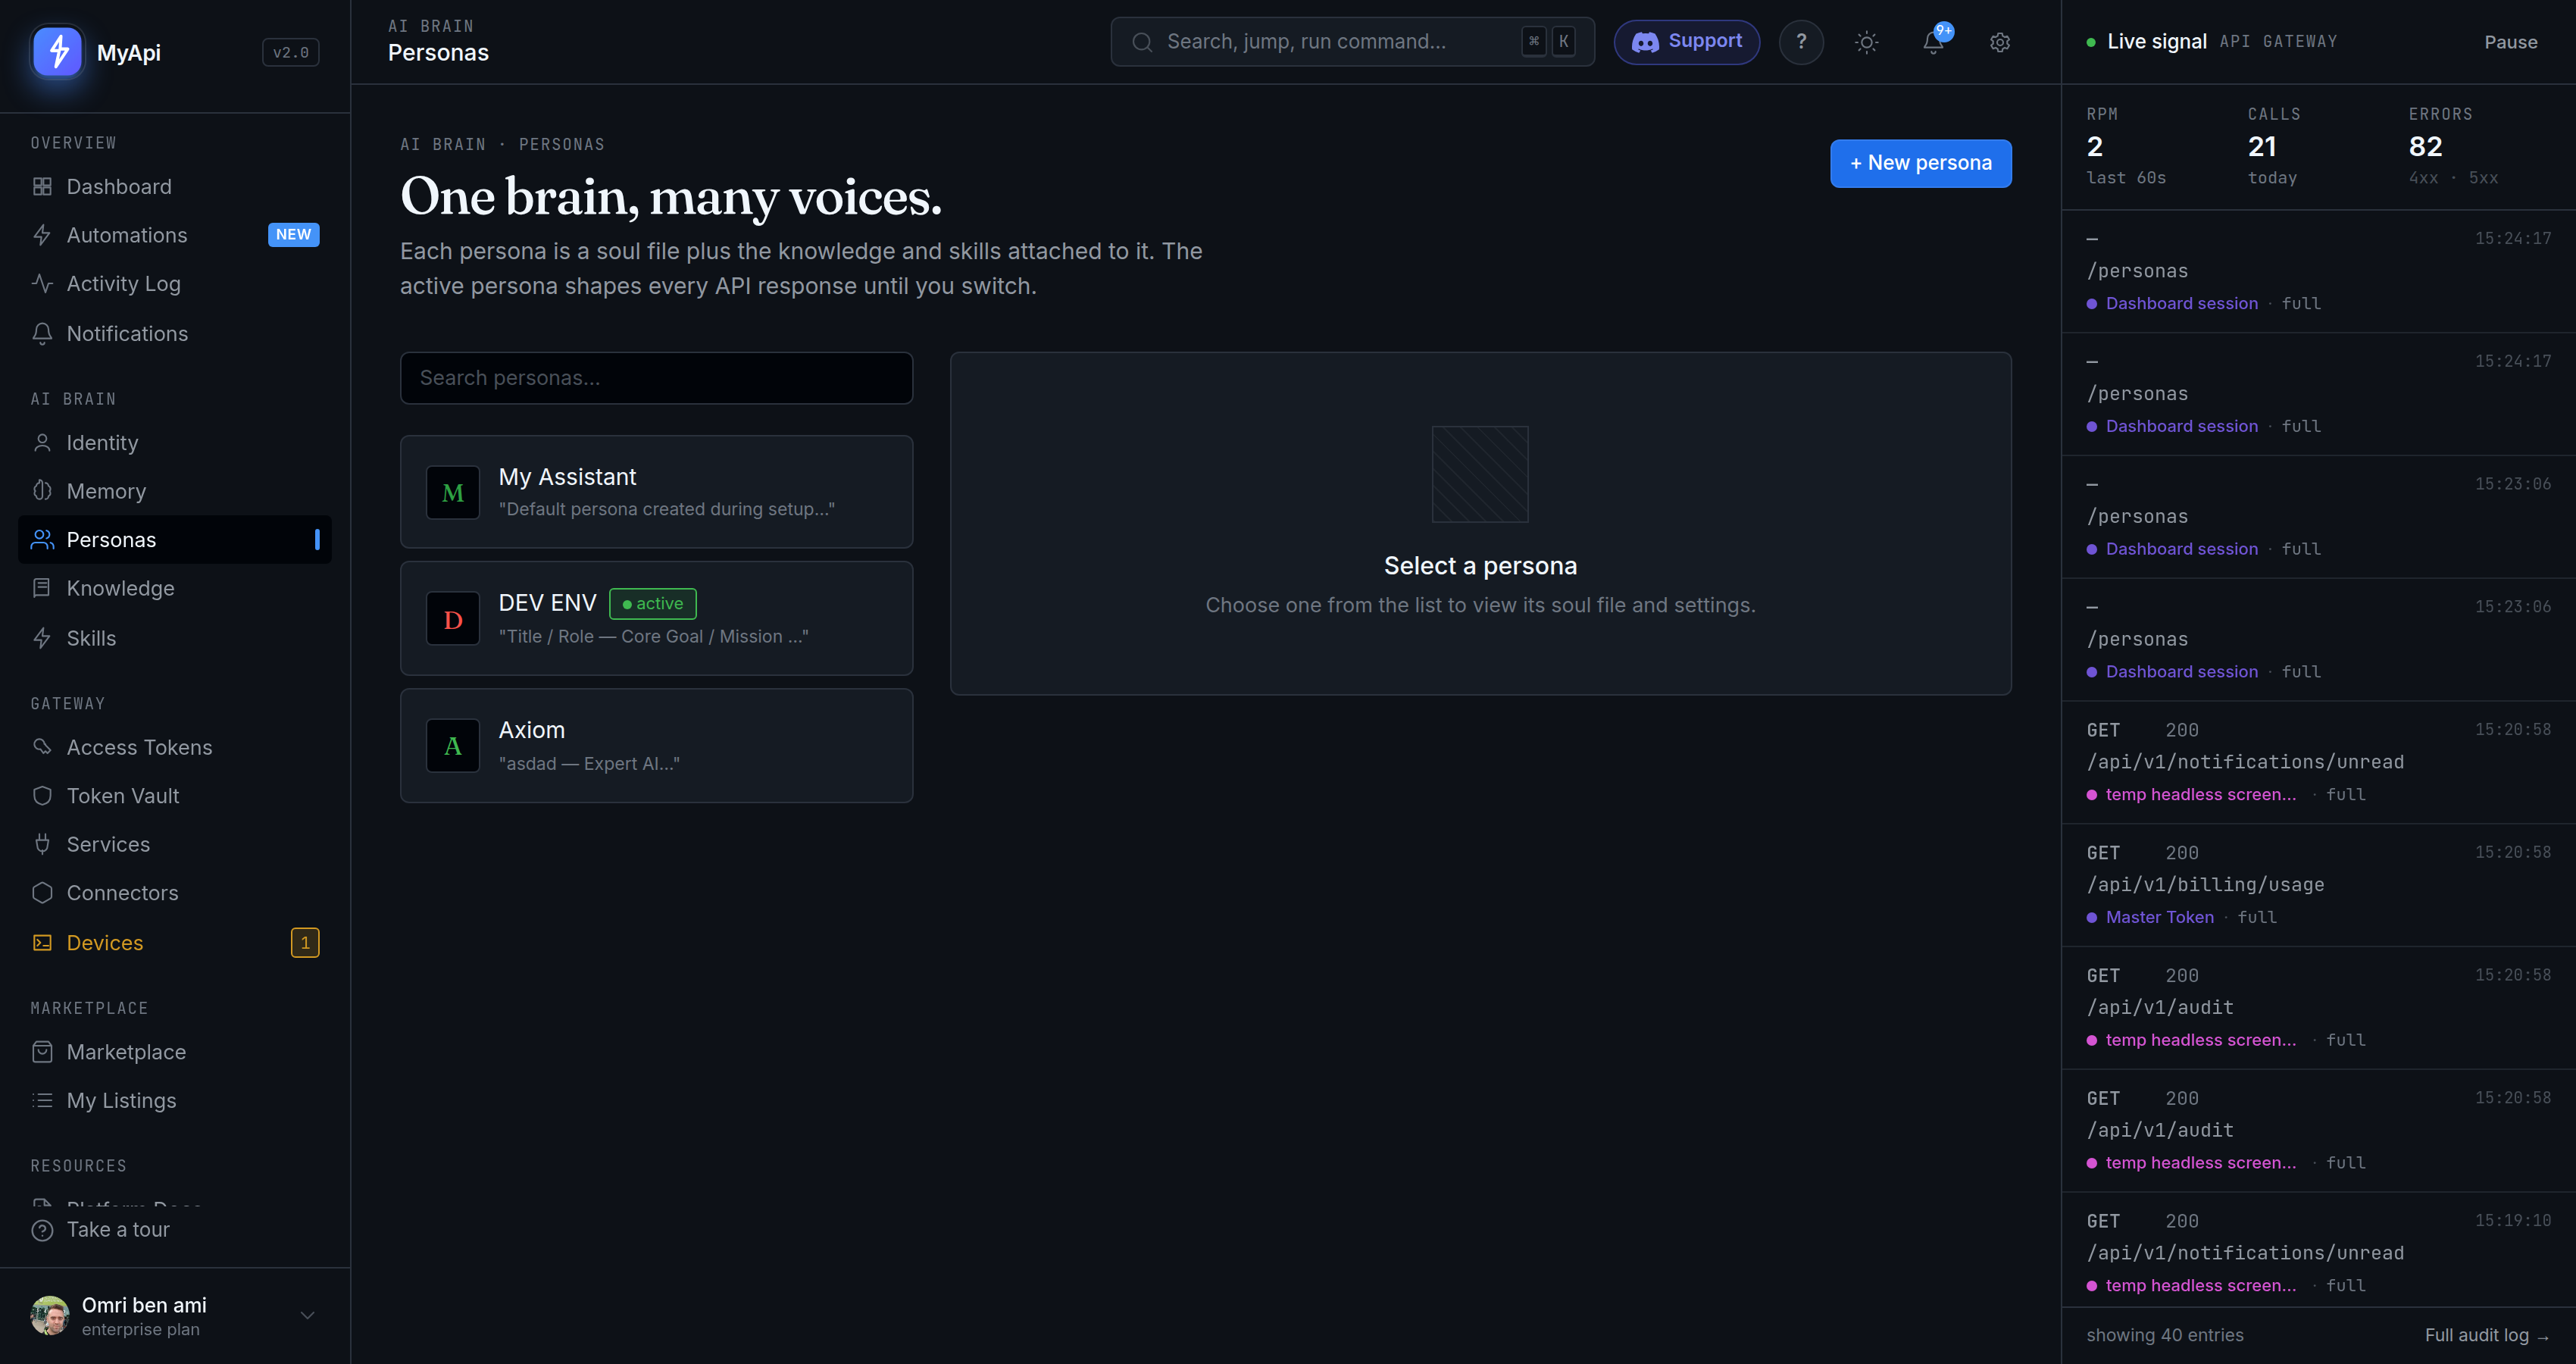Click the Live signal status label
Screen dimensions: 2576x1364
click(x=2156, y=42)
